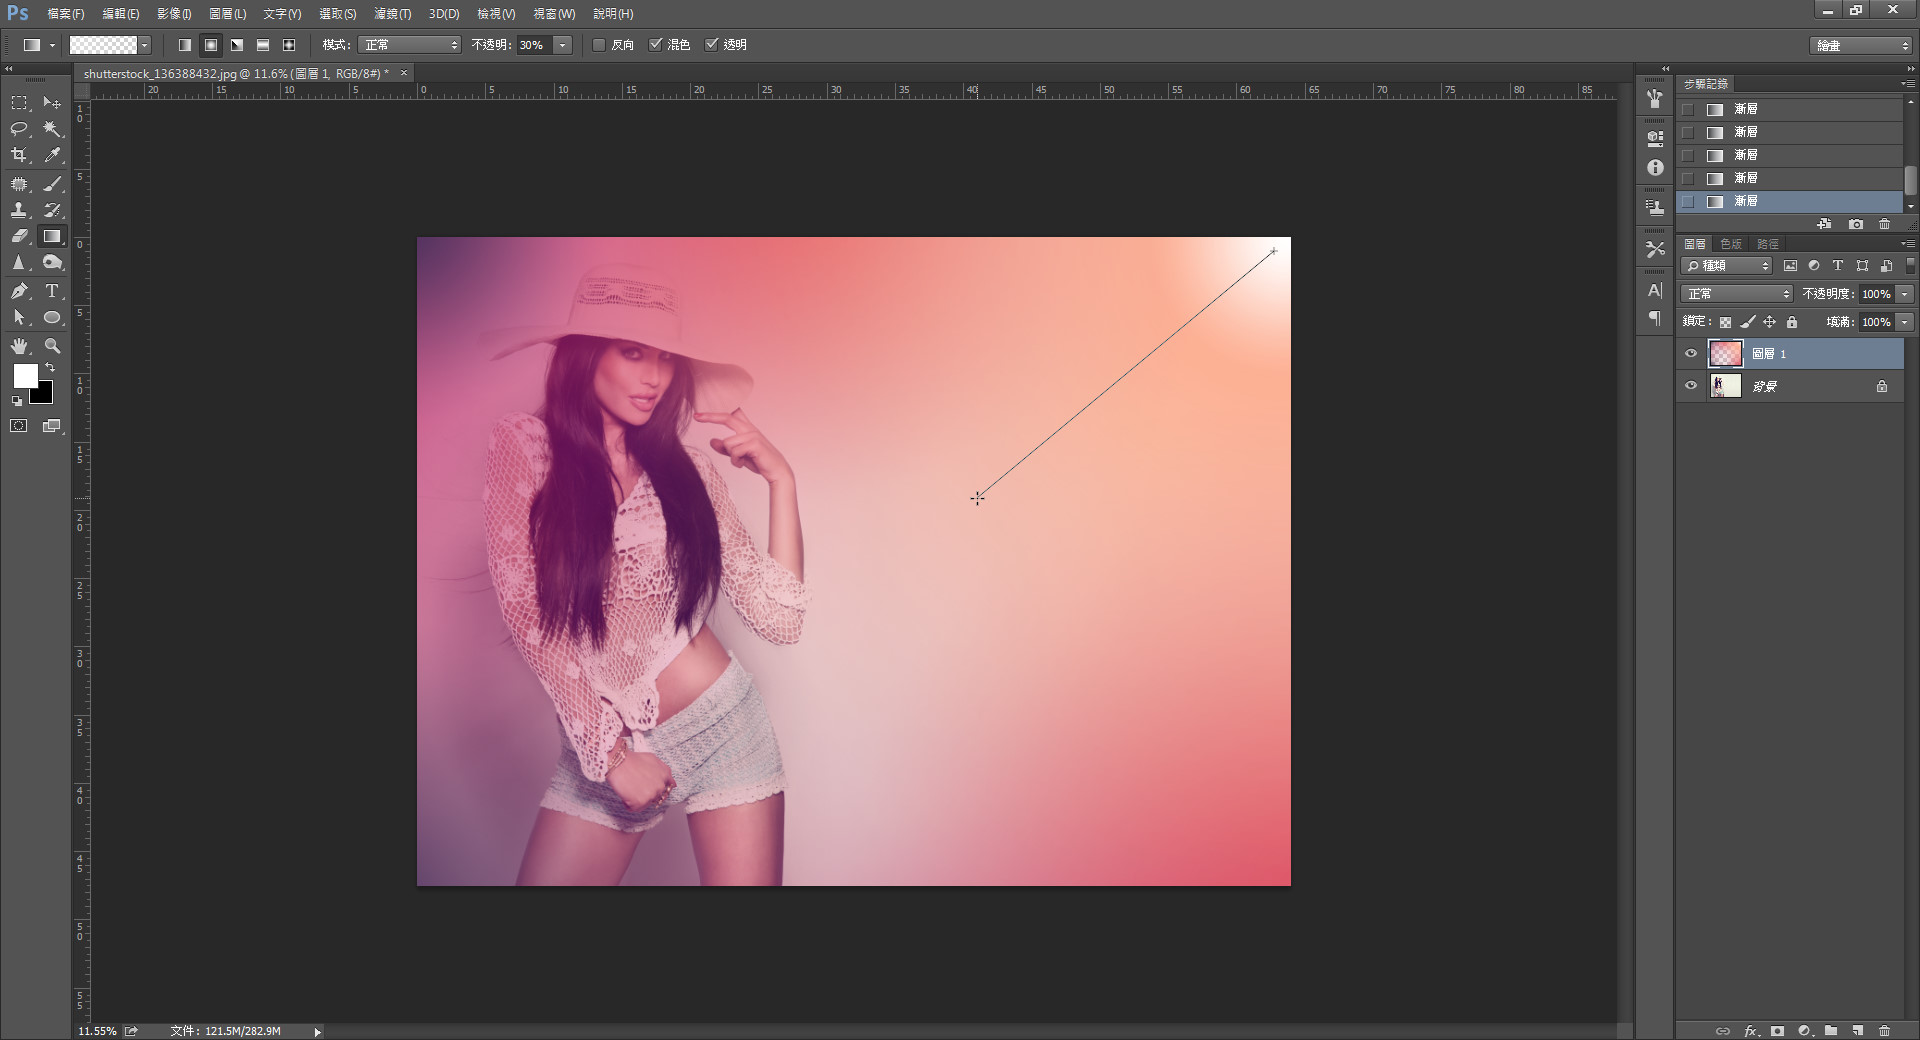Open the Info panel icon
The width and height of the screenshot is (1920, 1040).
coord(1655,168)
